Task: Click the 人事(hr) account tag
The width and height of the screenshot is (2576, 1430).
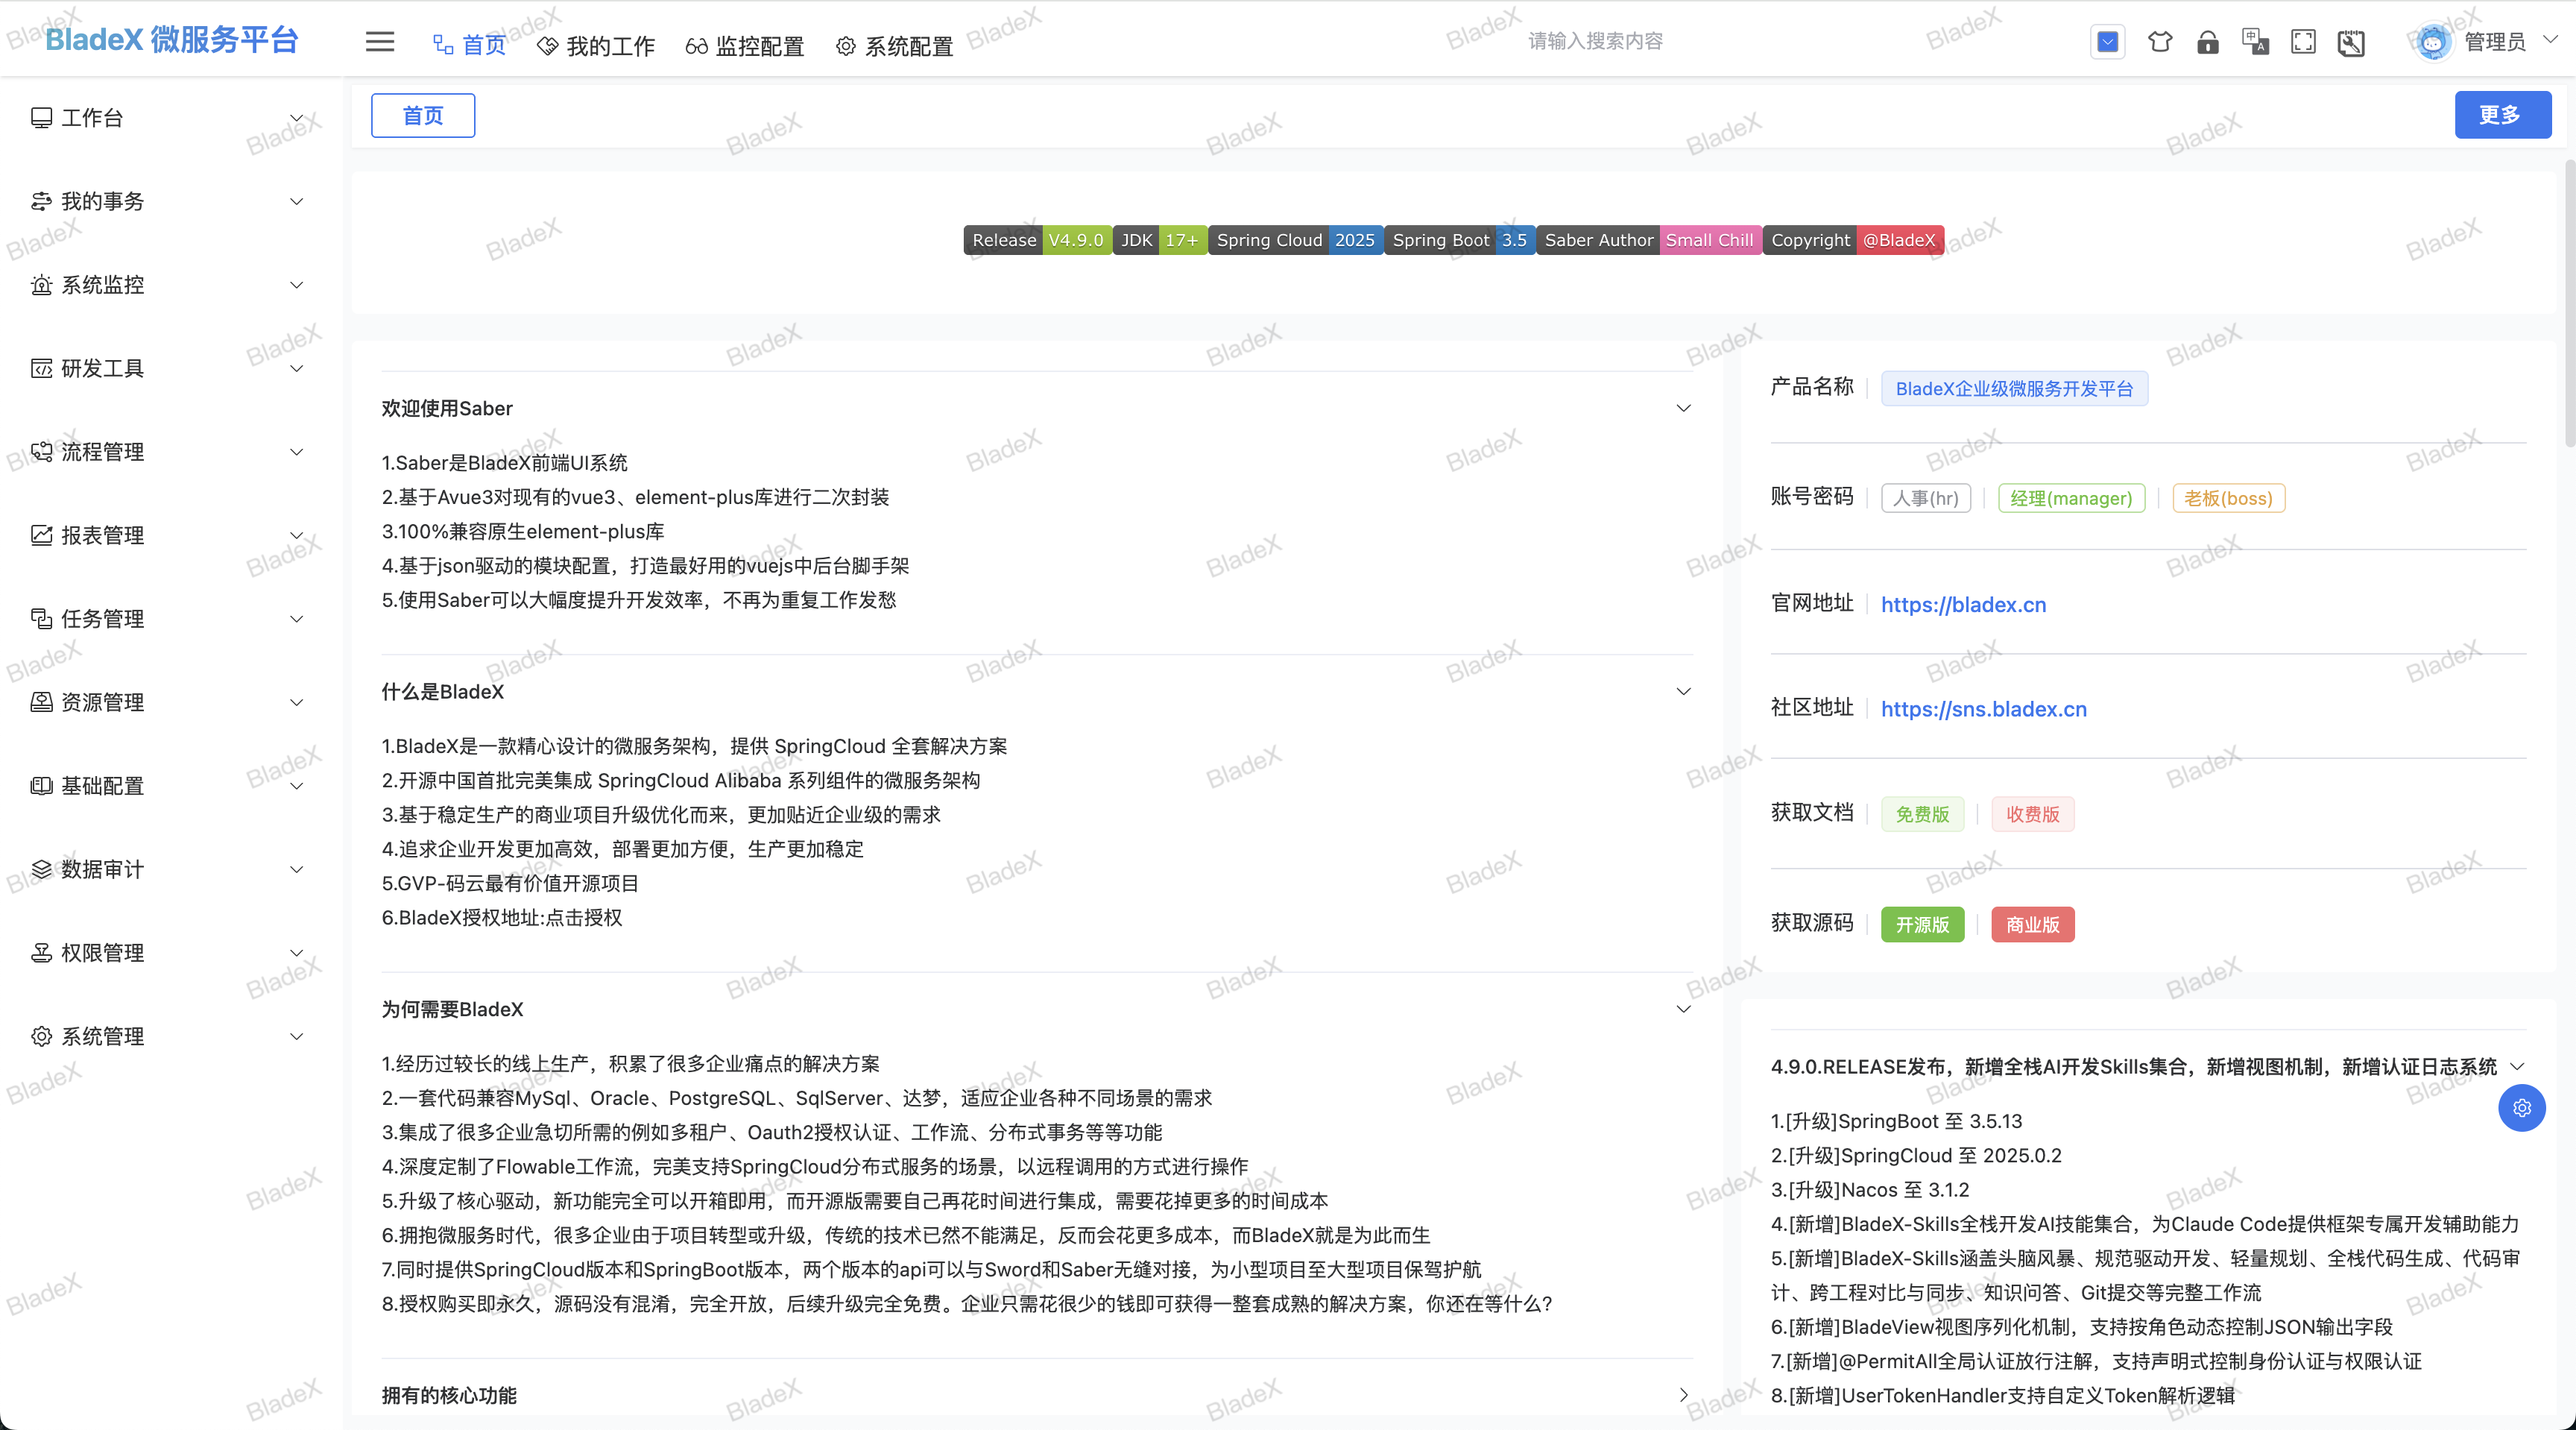Action: pos(1926,498)
